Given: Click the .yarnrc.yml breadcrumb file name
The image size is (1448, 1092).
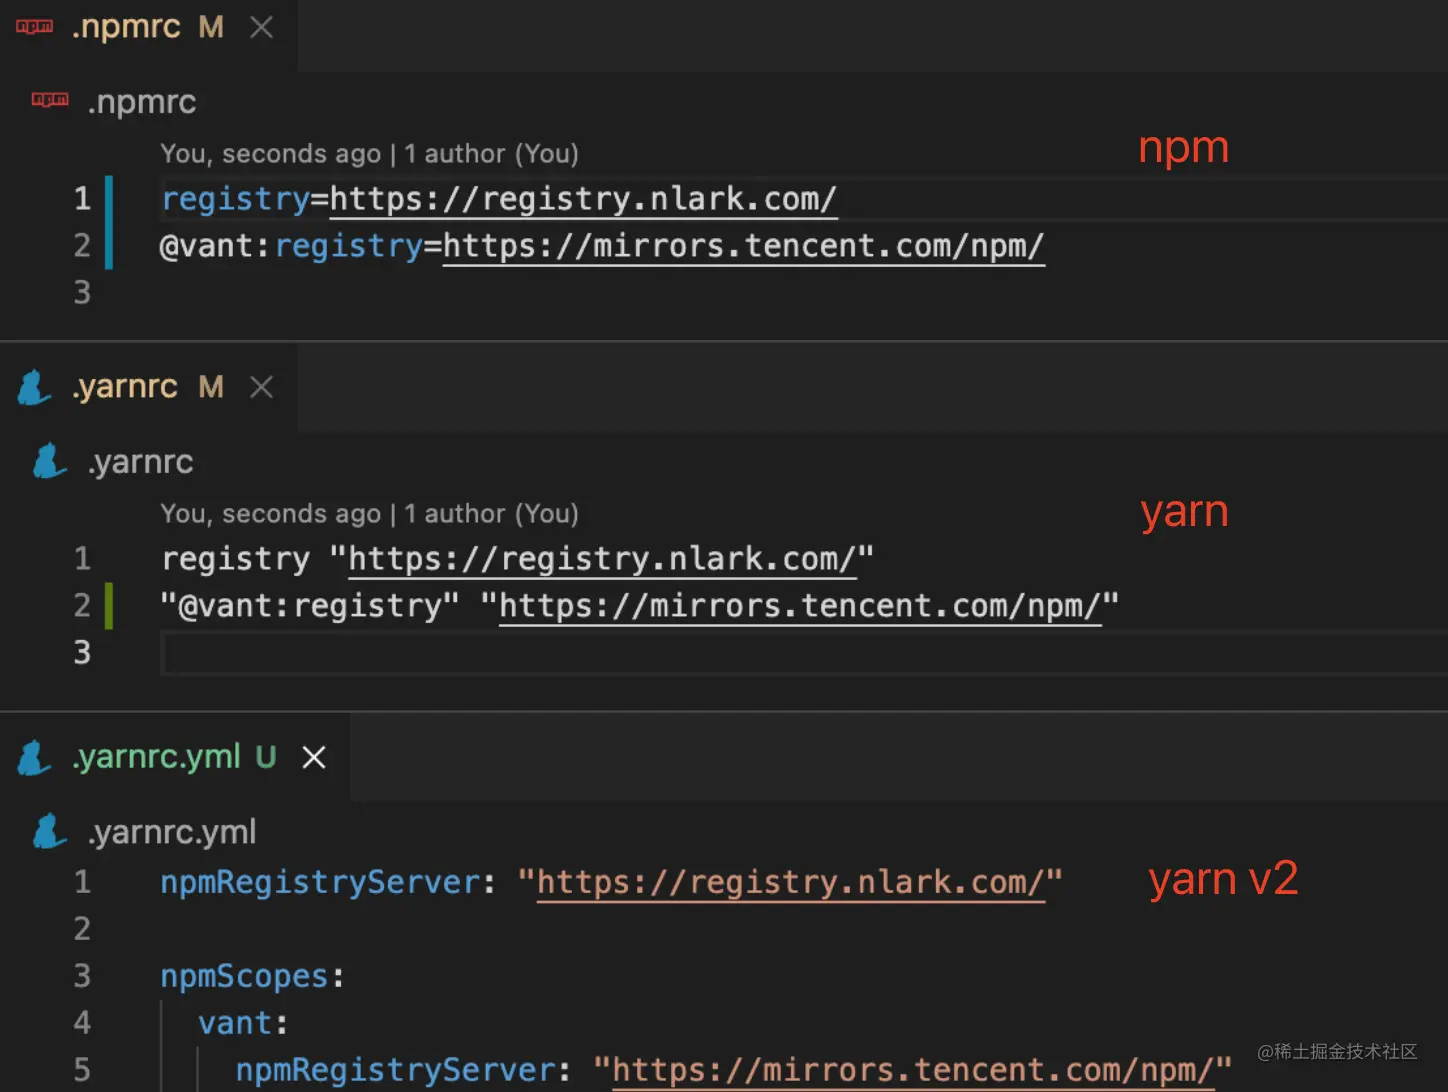Looking at the screenshot, I should pos(172,832).
